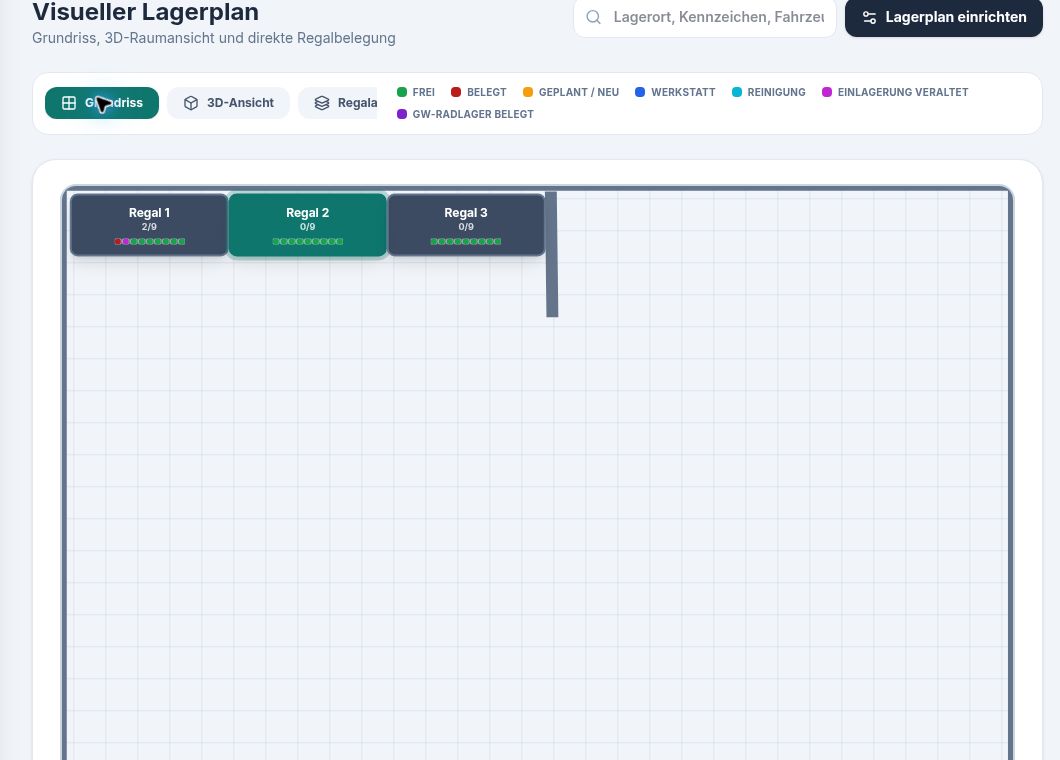This screenshot has height=760, width=1060.
Task: Click the green FREI legend dot
Action: (402, 92)
